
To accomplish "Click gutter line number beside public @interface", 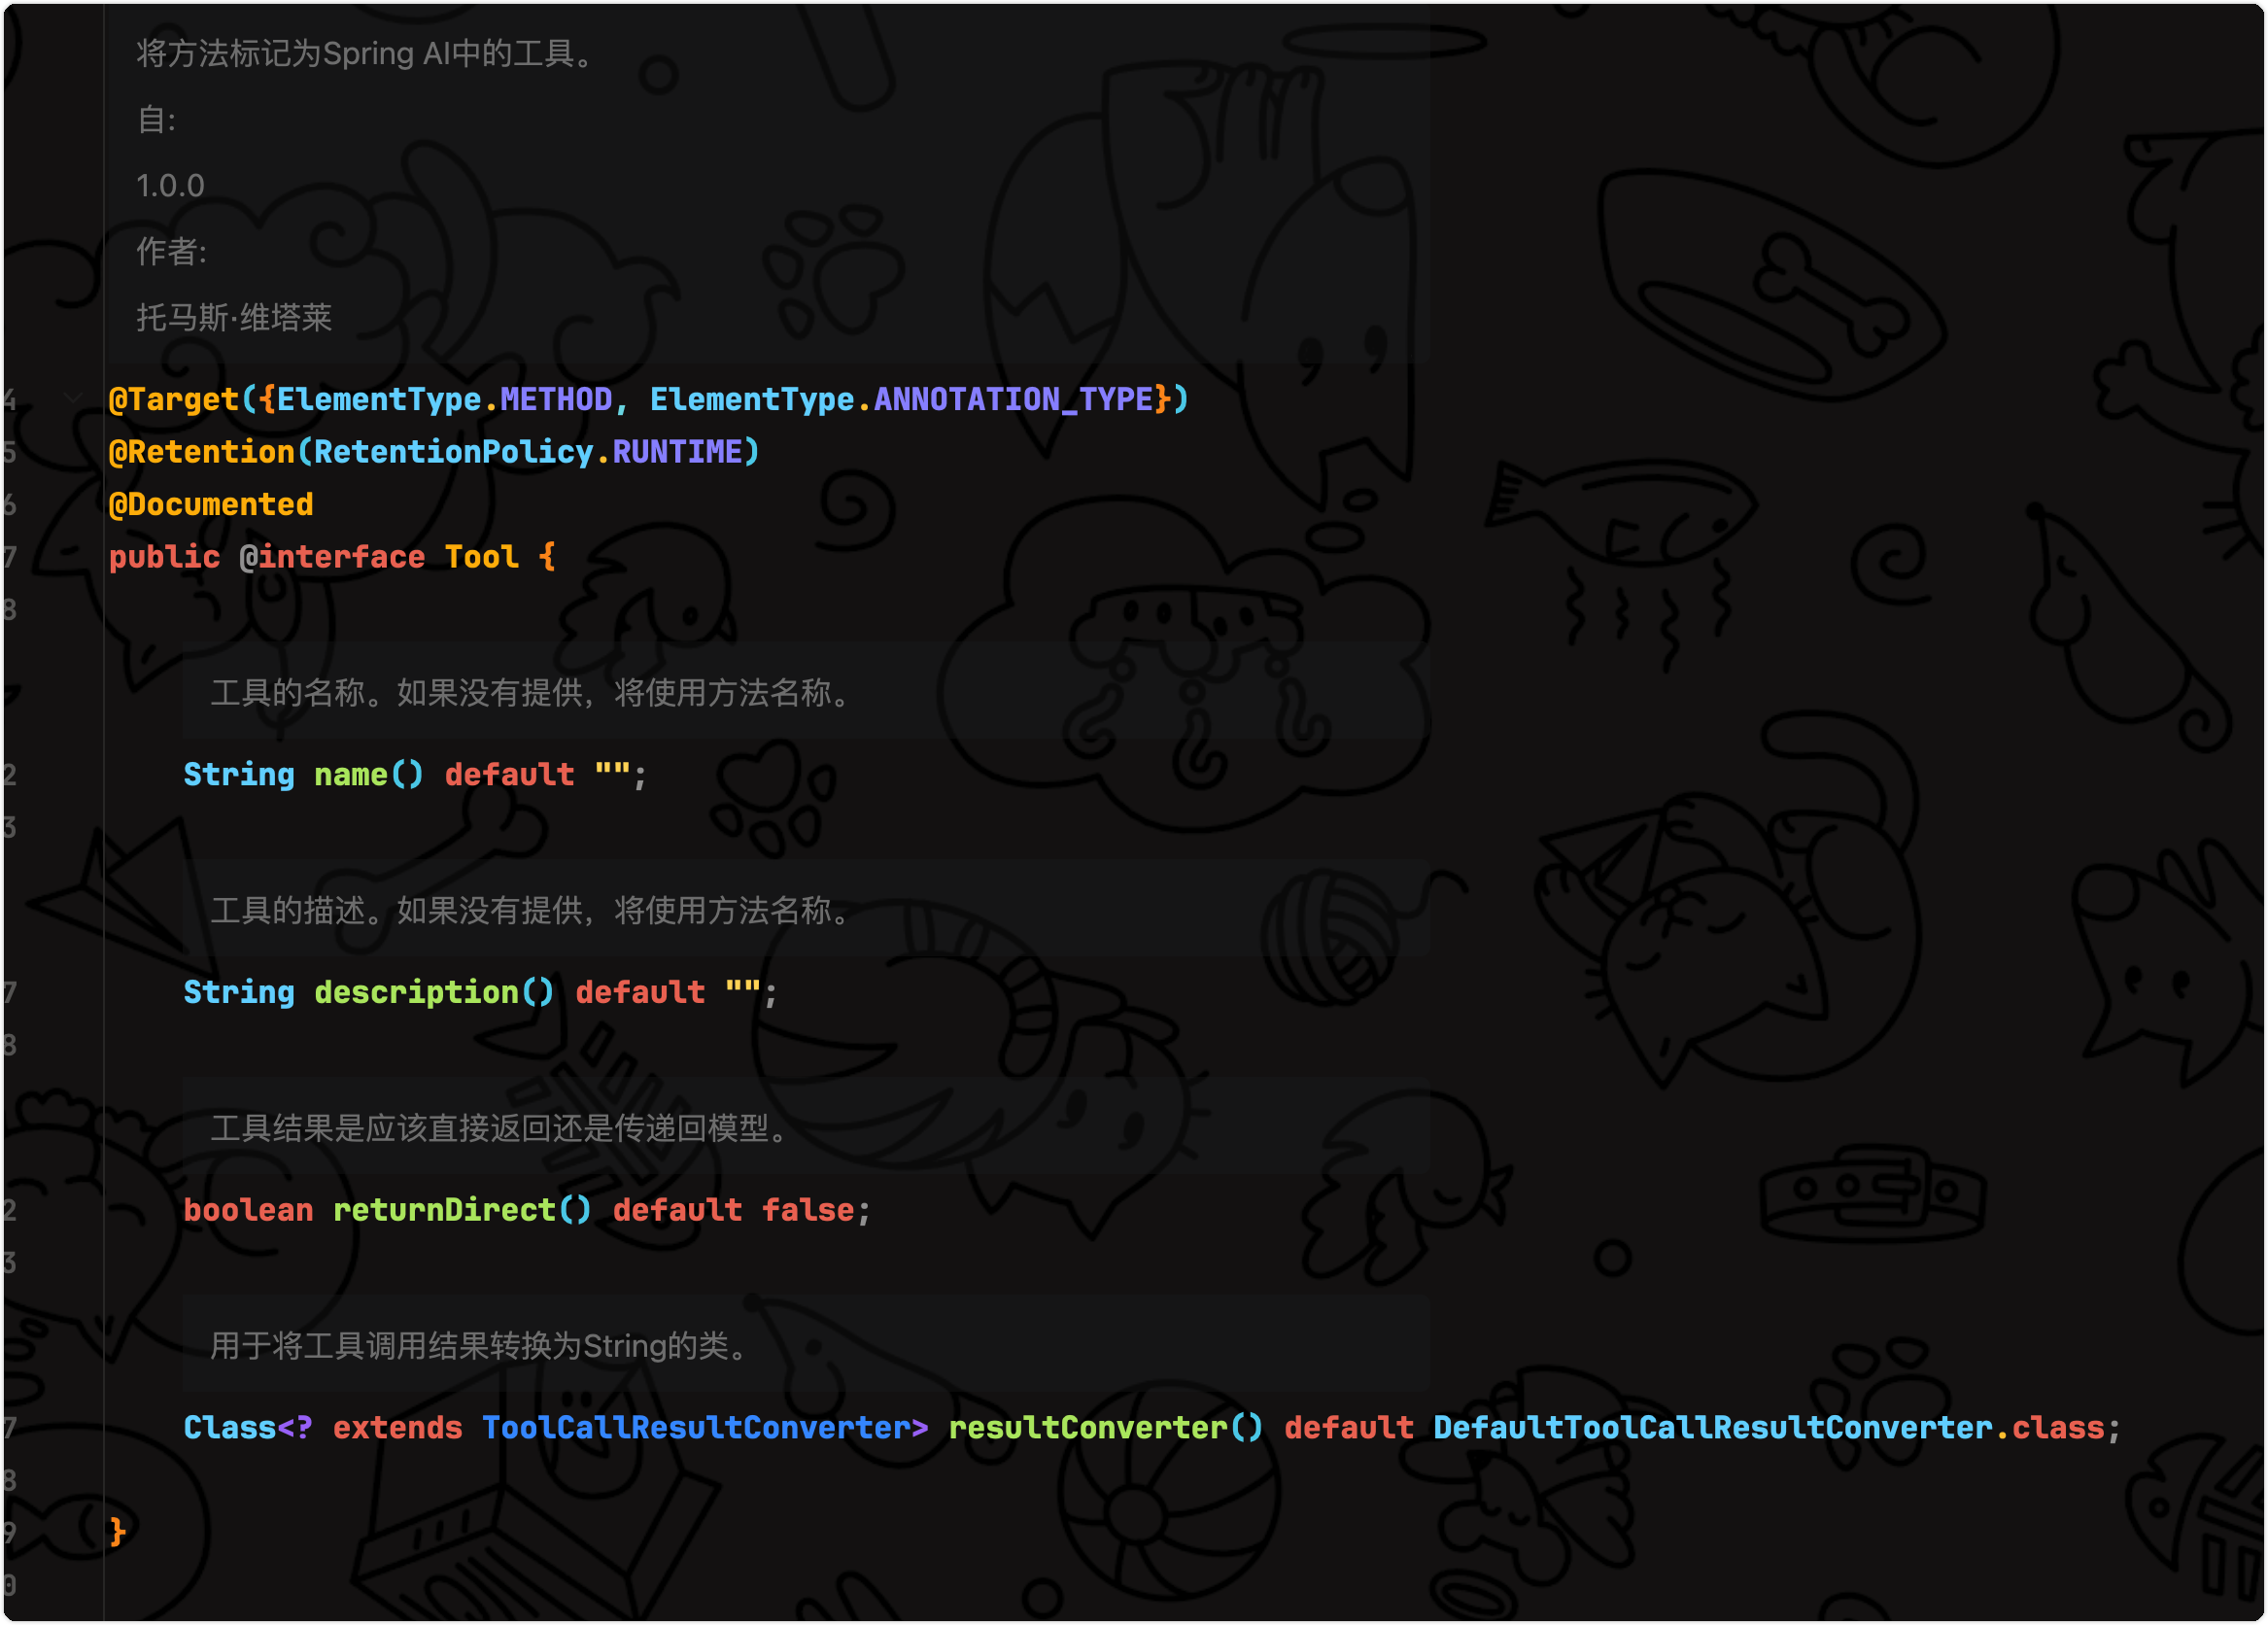I will (x=10, y=557).
